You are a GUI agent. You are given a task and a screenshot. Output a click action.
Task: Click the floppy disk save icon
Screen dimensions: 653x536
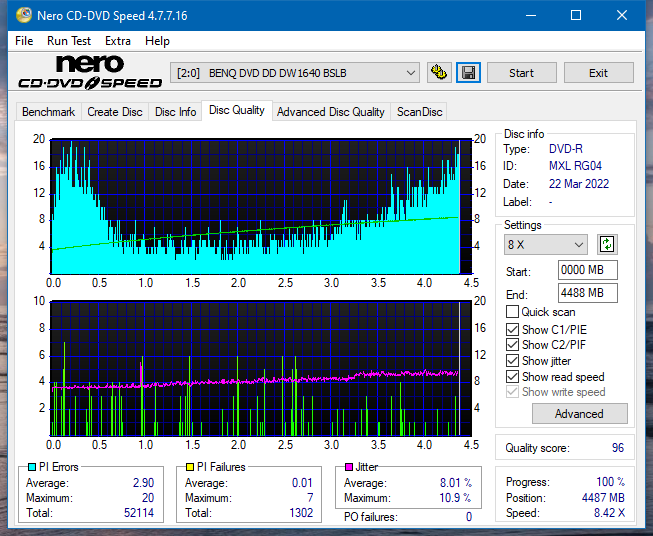coord(469,73)
